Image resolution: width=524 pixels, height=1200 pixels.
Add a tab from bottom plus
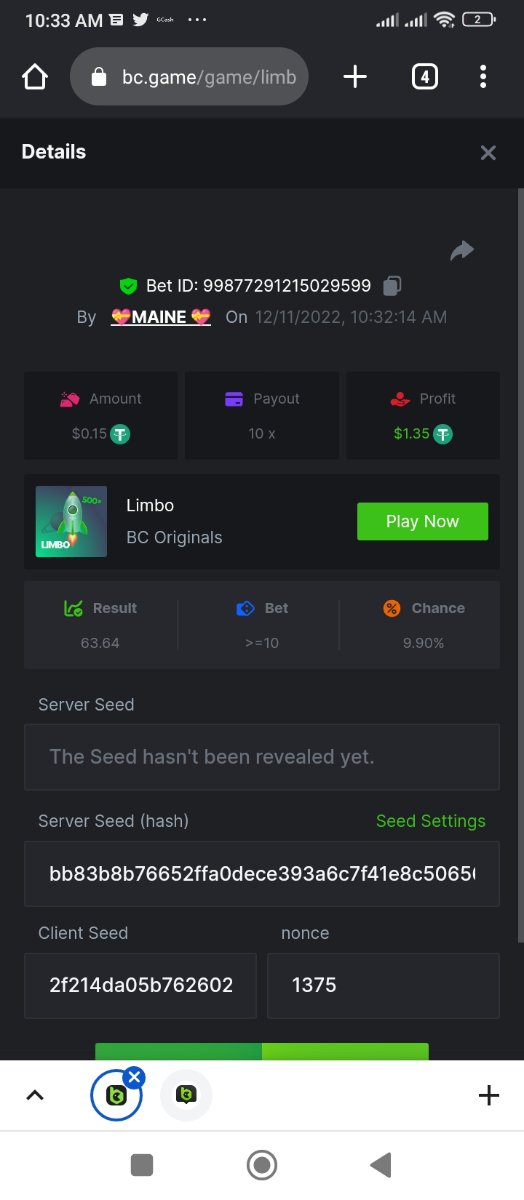(488, 1095)
